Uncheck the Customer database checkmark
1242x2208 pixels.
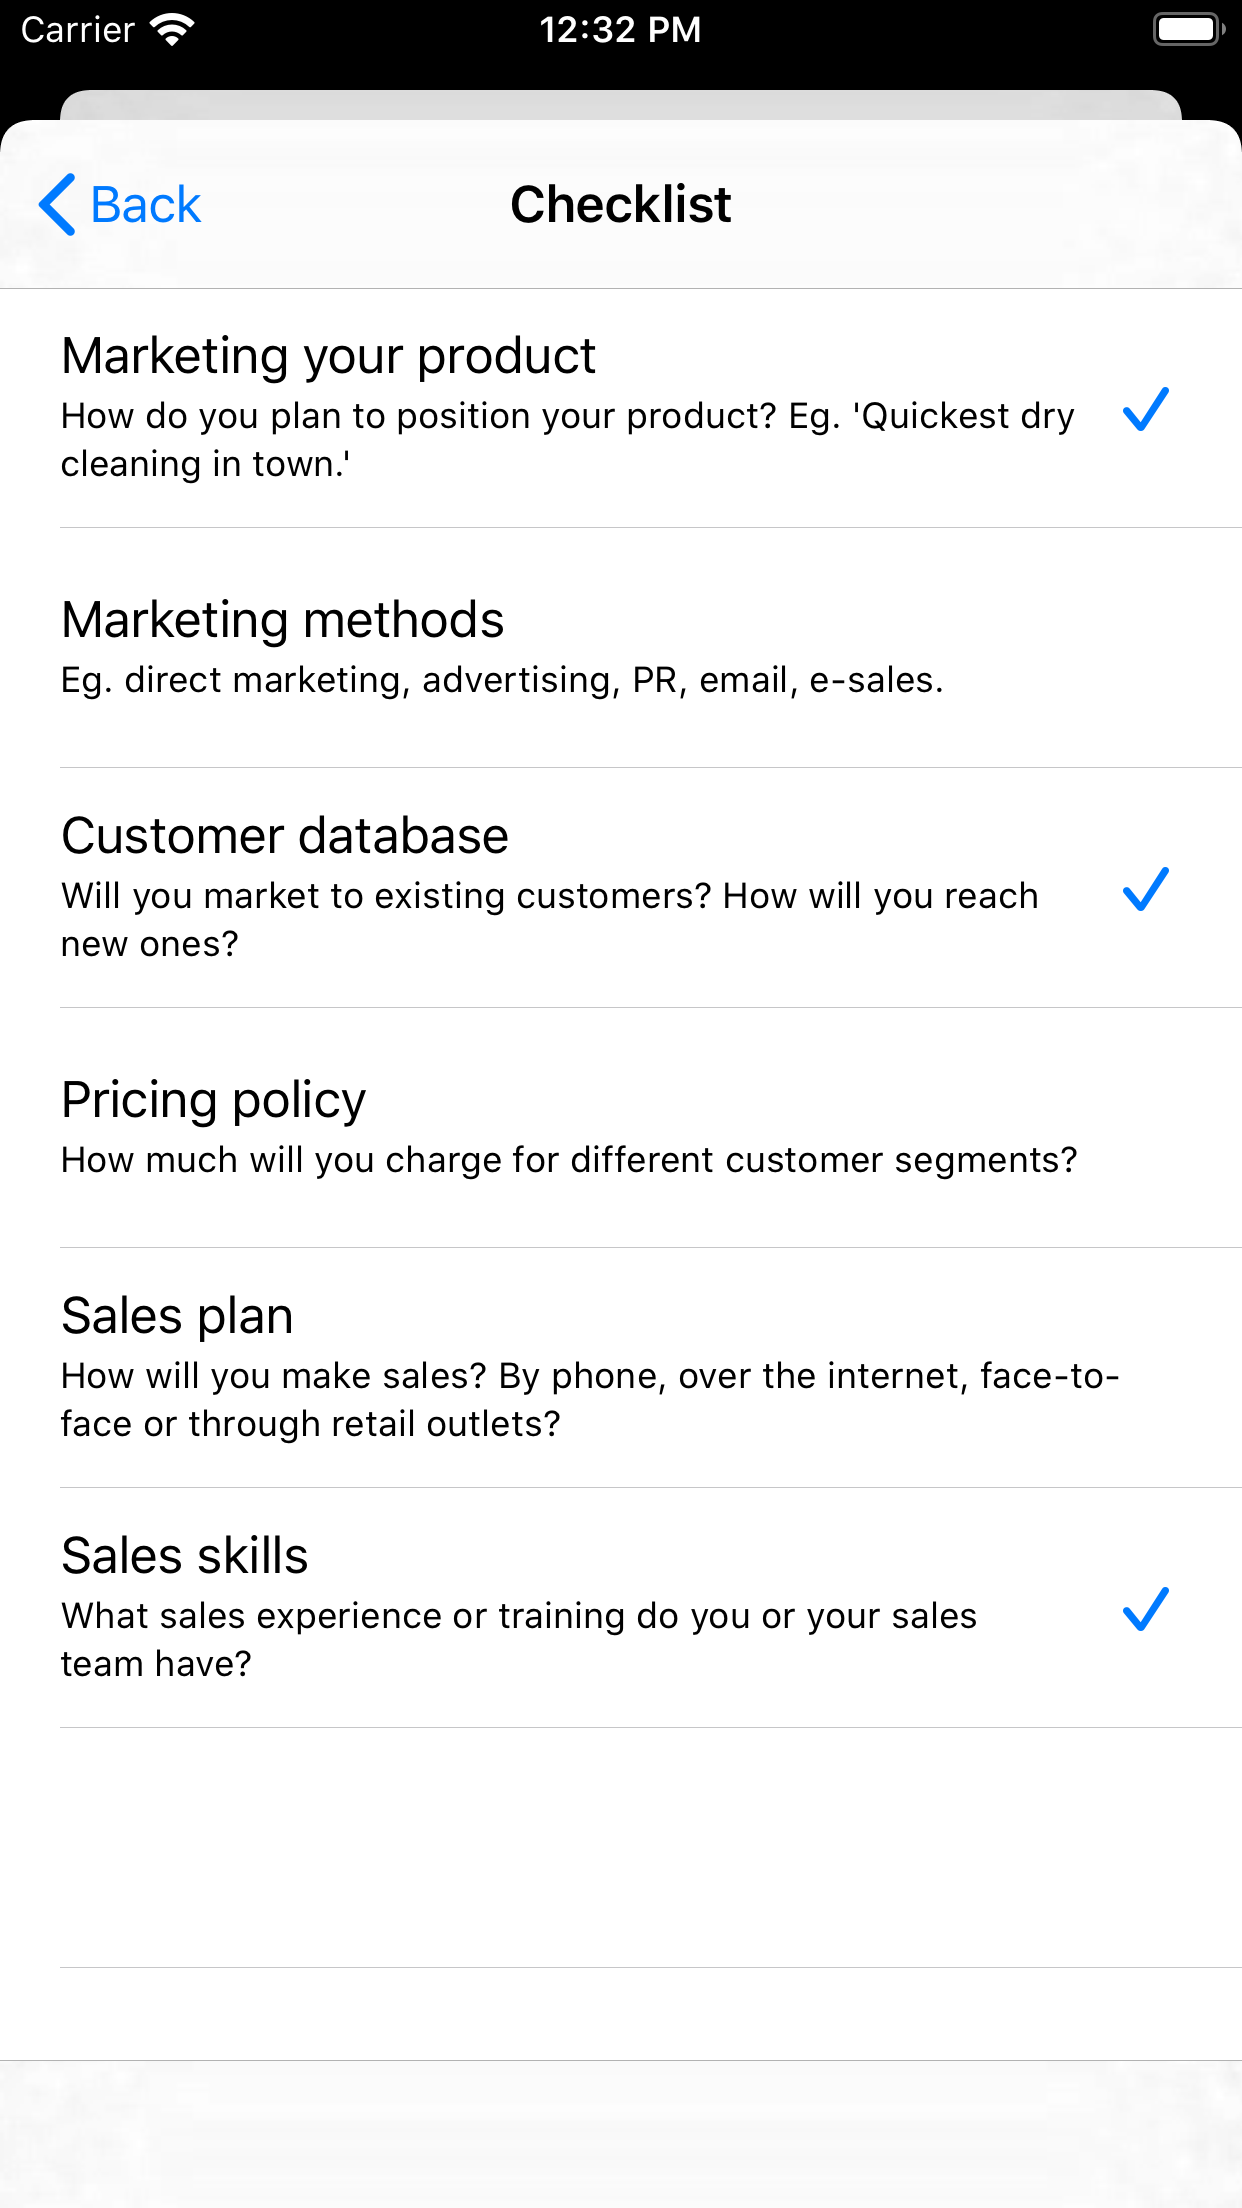click(1145, 889)
